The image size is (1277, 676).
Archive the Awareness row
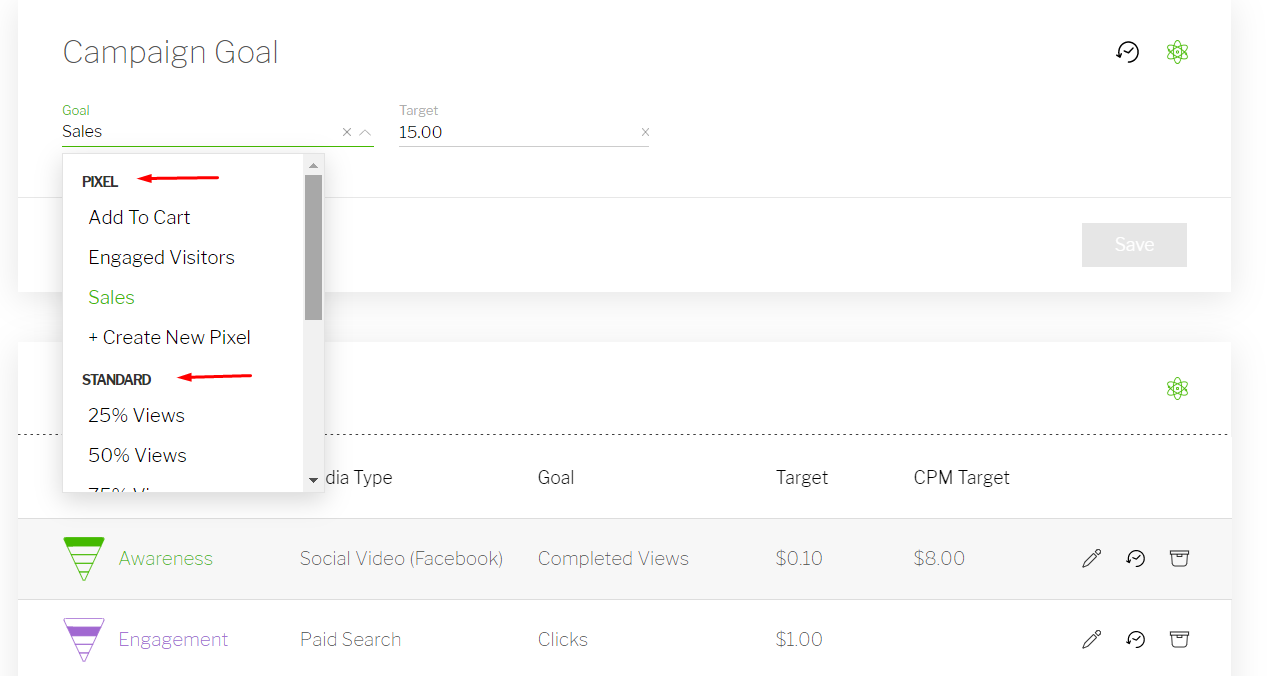(x=1179, y=558)
